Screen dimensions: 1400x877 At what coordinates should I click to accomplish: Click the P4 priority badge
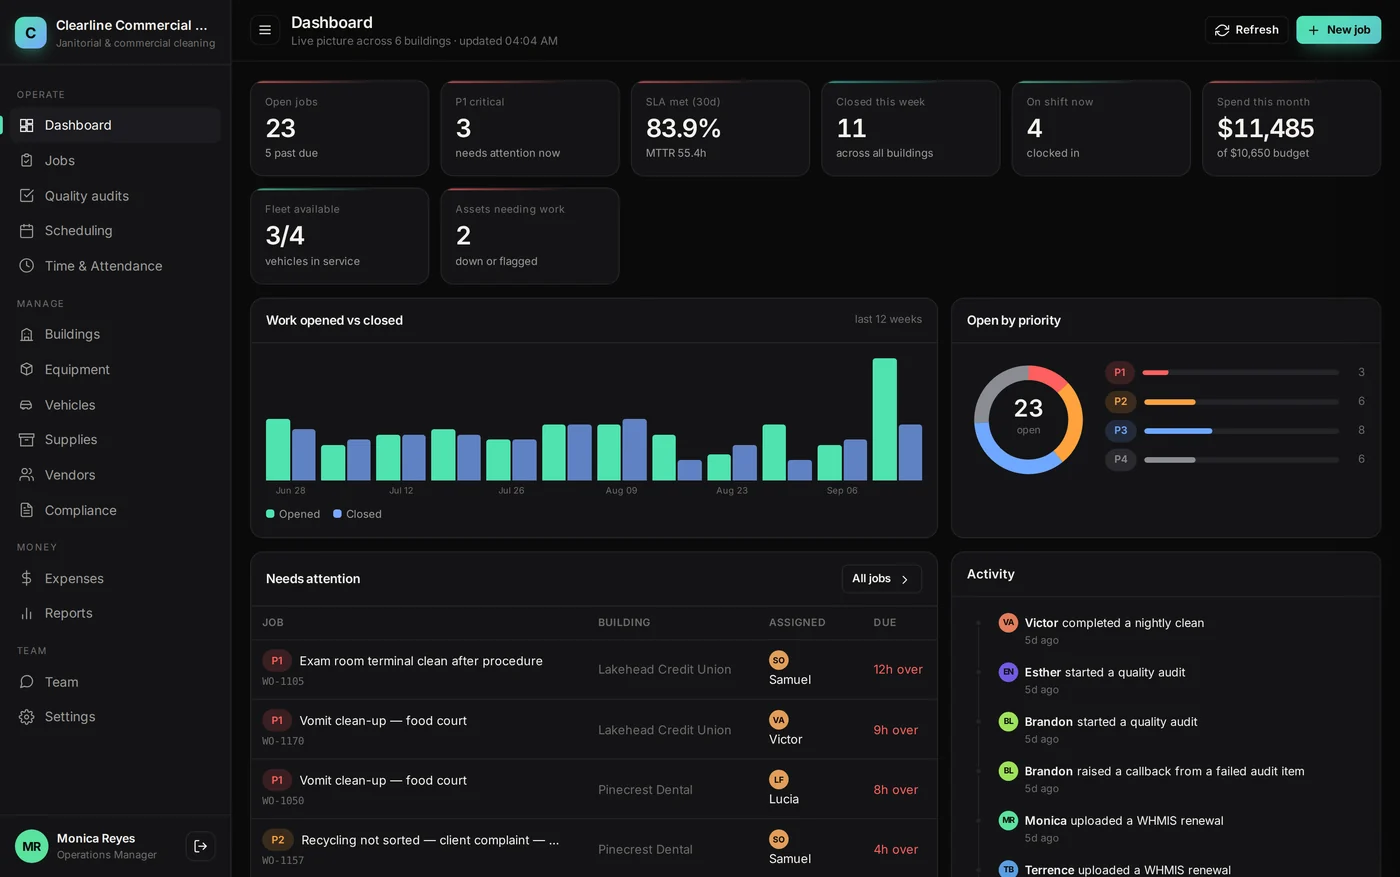tap(1120, 459)
